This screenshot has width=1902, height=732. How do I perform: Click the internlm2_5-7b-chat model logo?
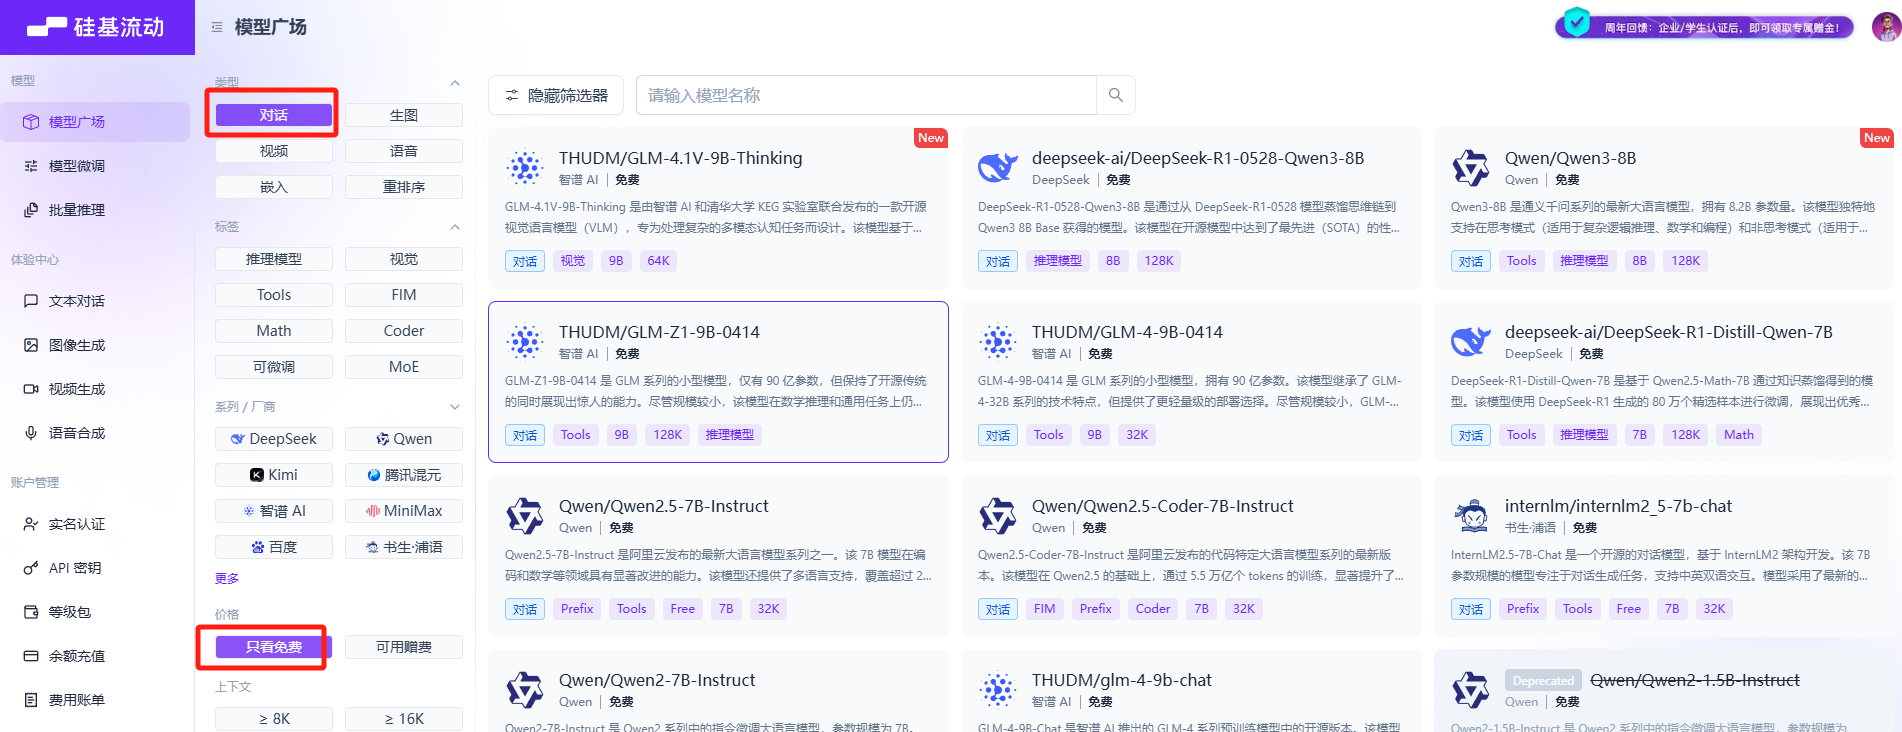pos(1471,516)
